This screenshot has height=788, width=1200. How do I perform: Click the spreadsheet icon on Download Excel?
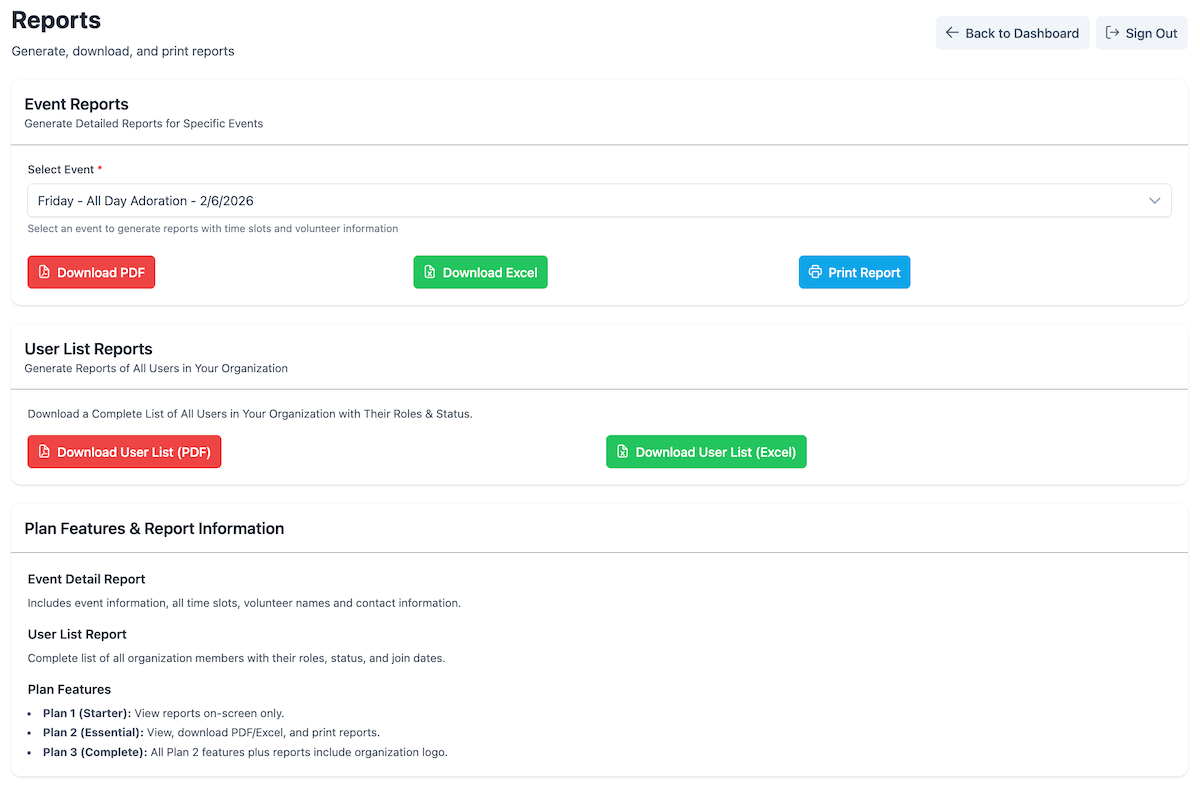click(x=430, y=272)
